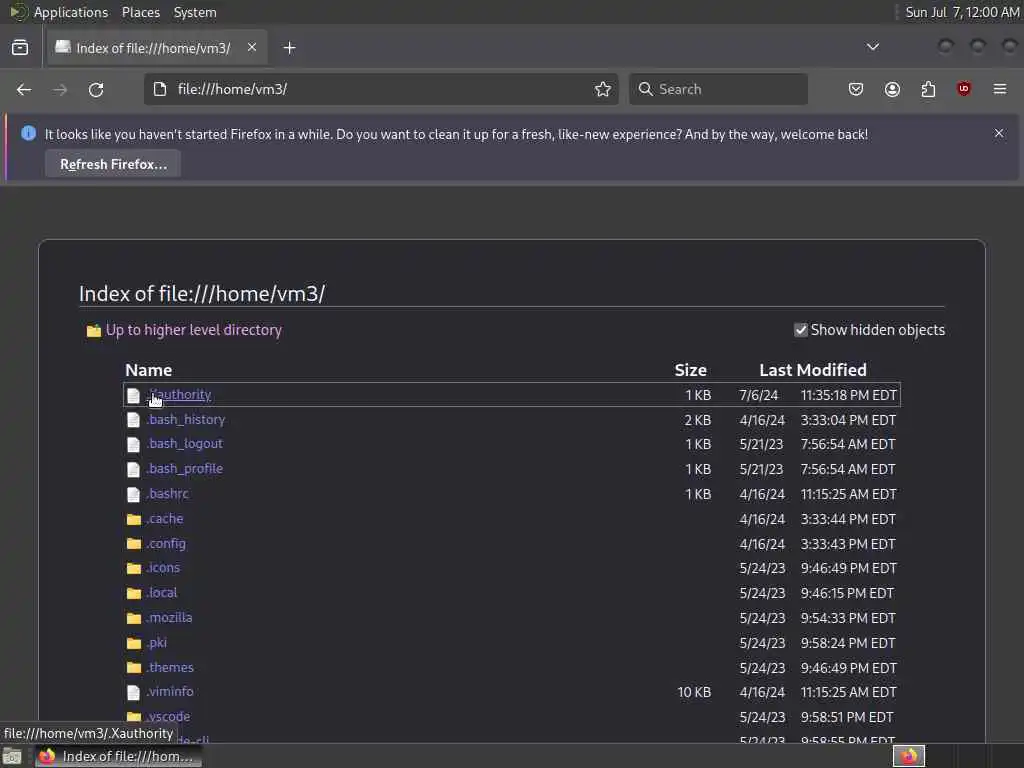Open the .Xauthority file link

point(178,394)
